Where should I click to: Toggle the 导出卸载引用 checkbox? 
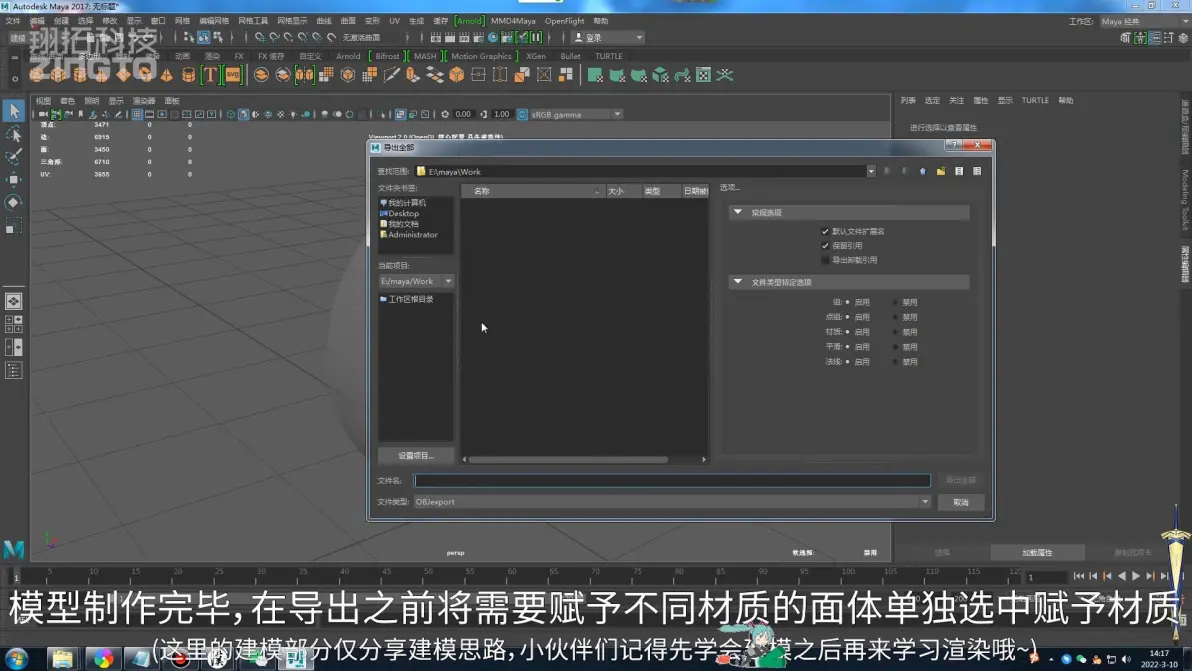(826, 261)
